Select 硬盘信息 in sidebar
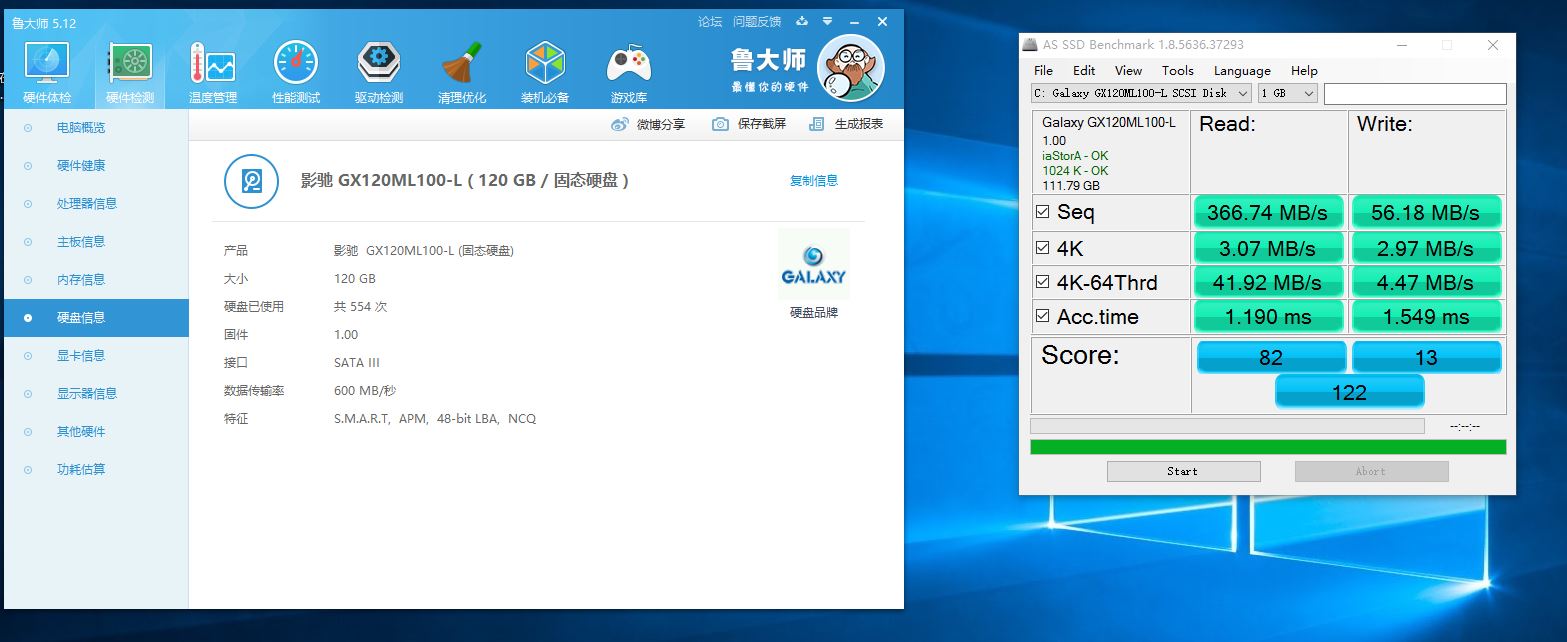Screen dimensions: 1567x642 point(96,318)
